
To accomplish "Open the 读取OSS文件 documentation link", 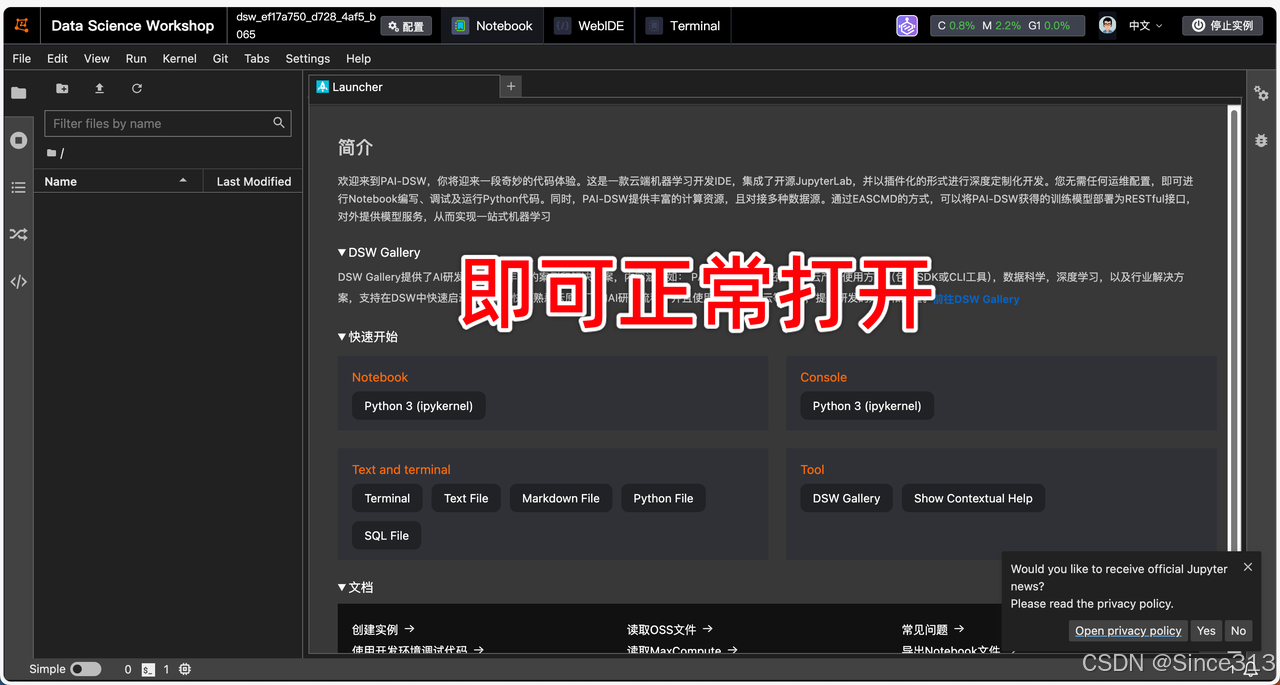I will [669, 629].
